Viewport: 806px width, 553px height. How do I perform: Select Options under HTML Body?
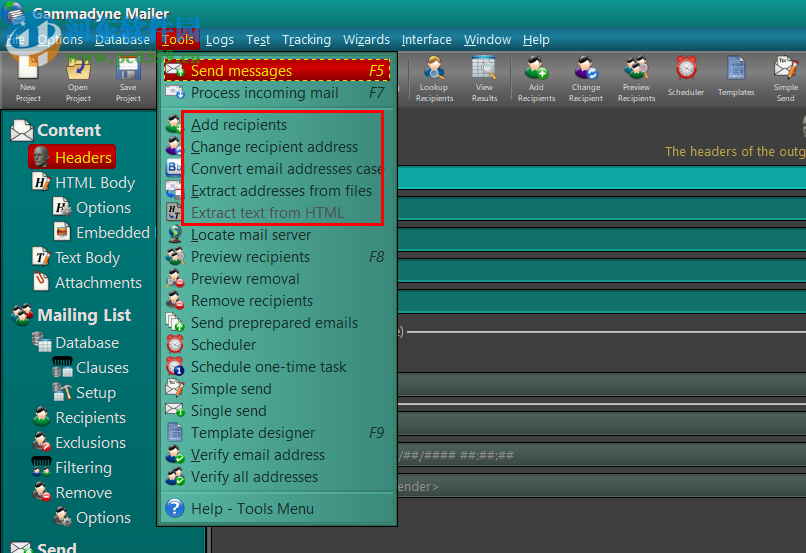pos(93,208)
